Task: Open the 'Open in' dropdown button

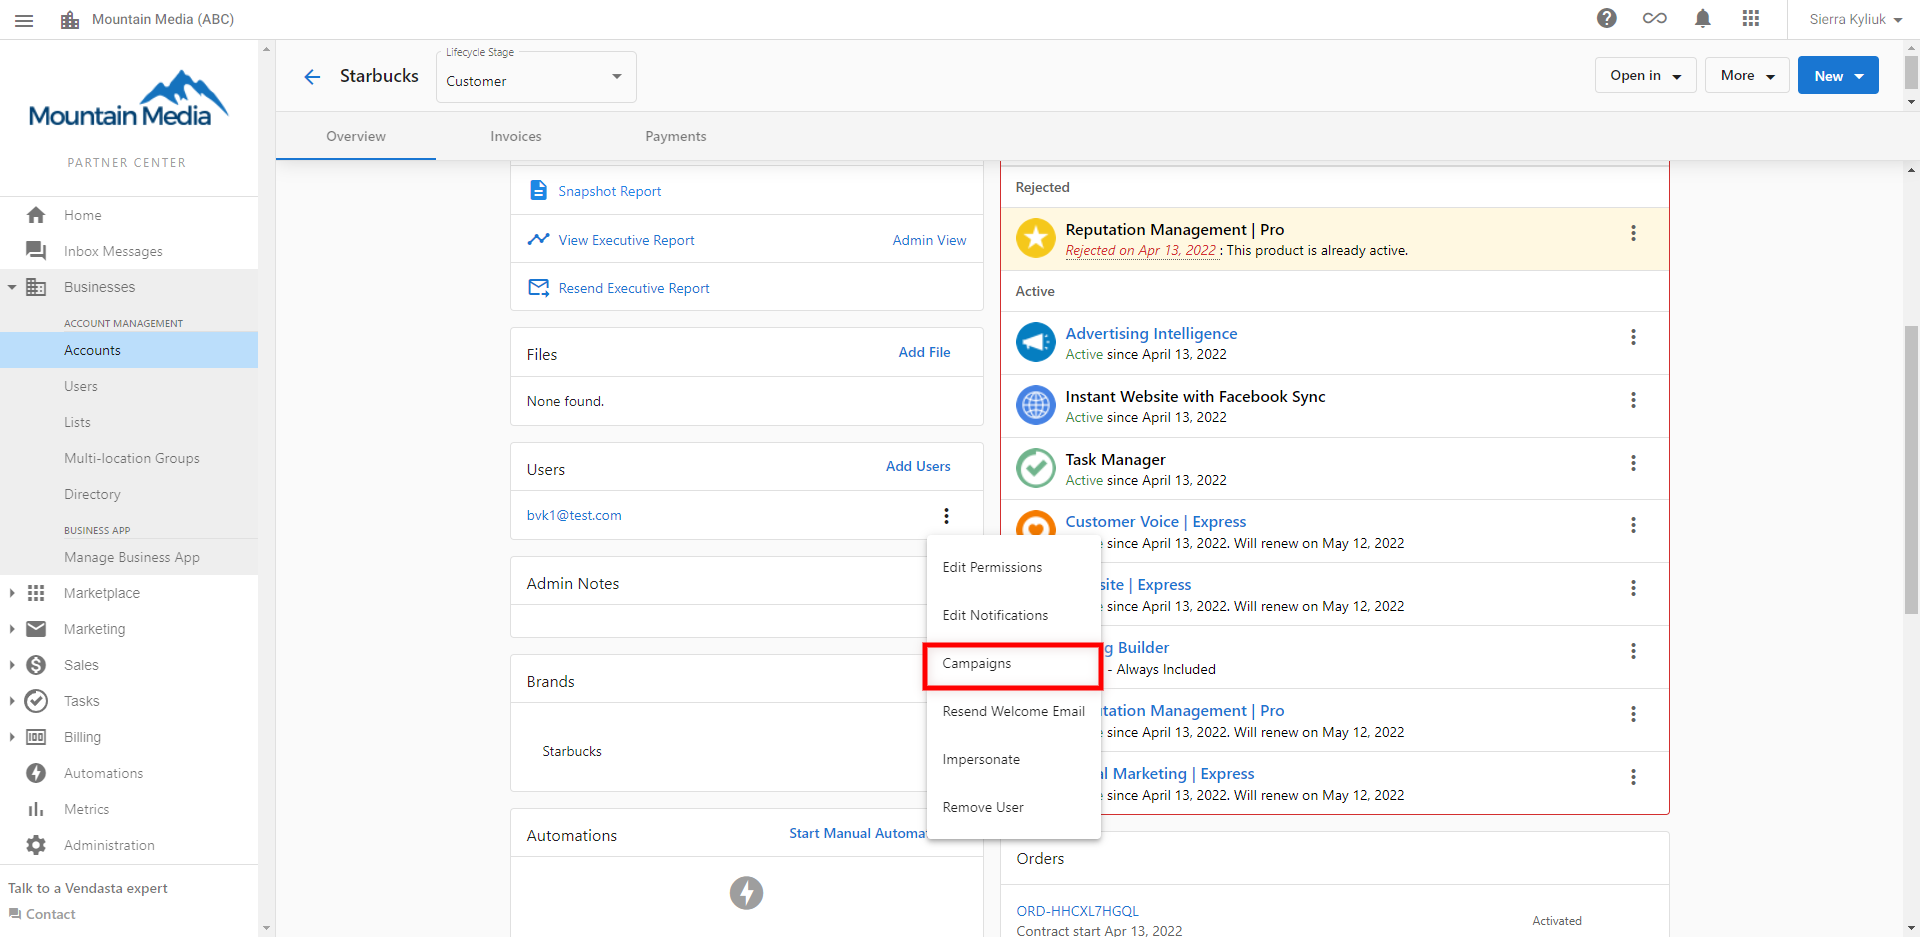Action: tap(1645, 75)
